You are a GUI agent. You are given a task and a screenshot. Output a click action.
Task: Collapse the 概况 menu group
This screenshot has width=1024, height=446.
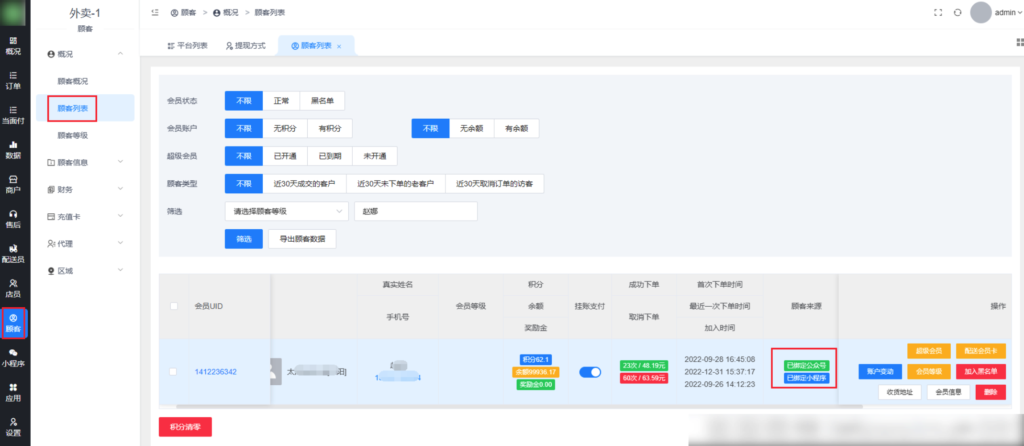[86, 54]
